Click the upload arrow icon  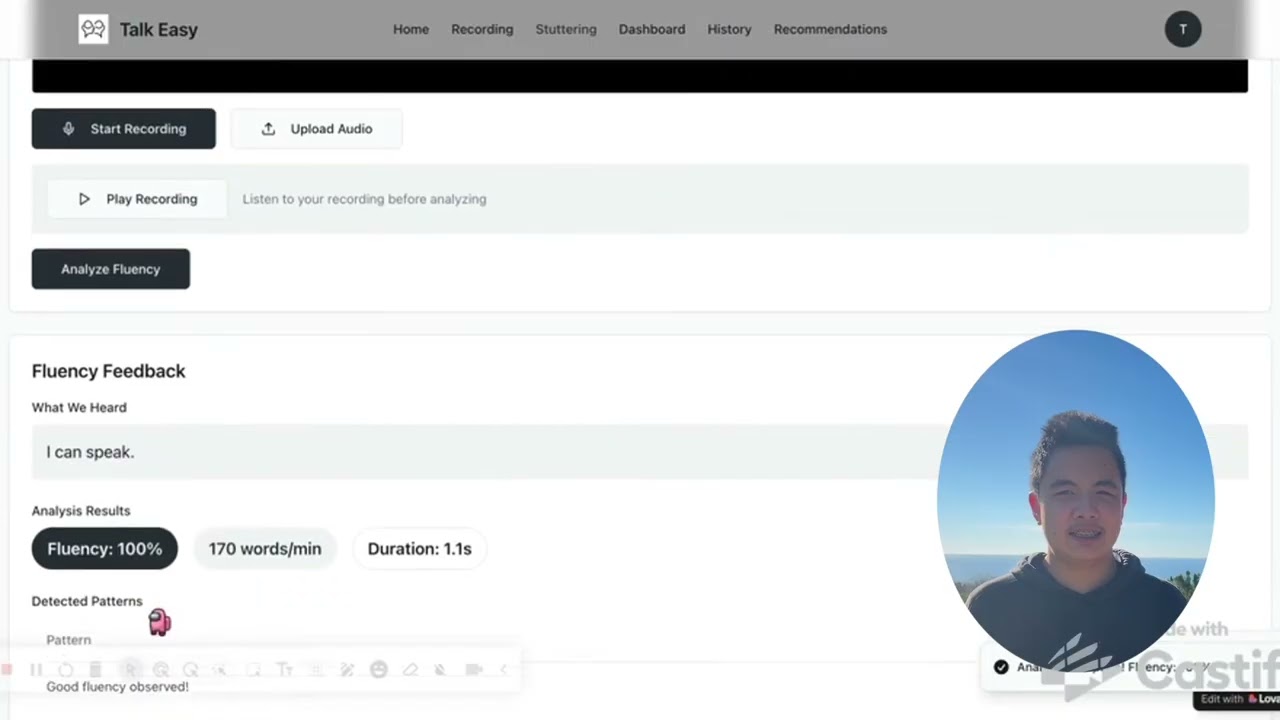268,129
